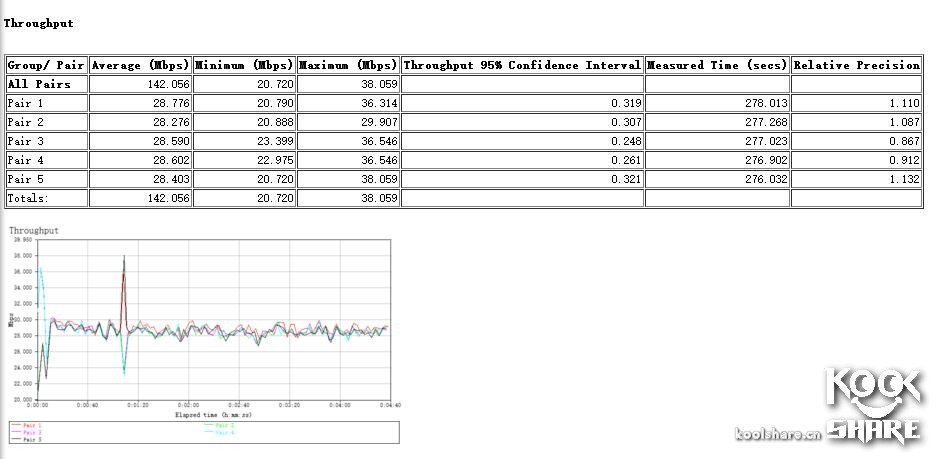Select All Pairs minimum value 20.720
The image size is (937, 459).
point(275,84)
